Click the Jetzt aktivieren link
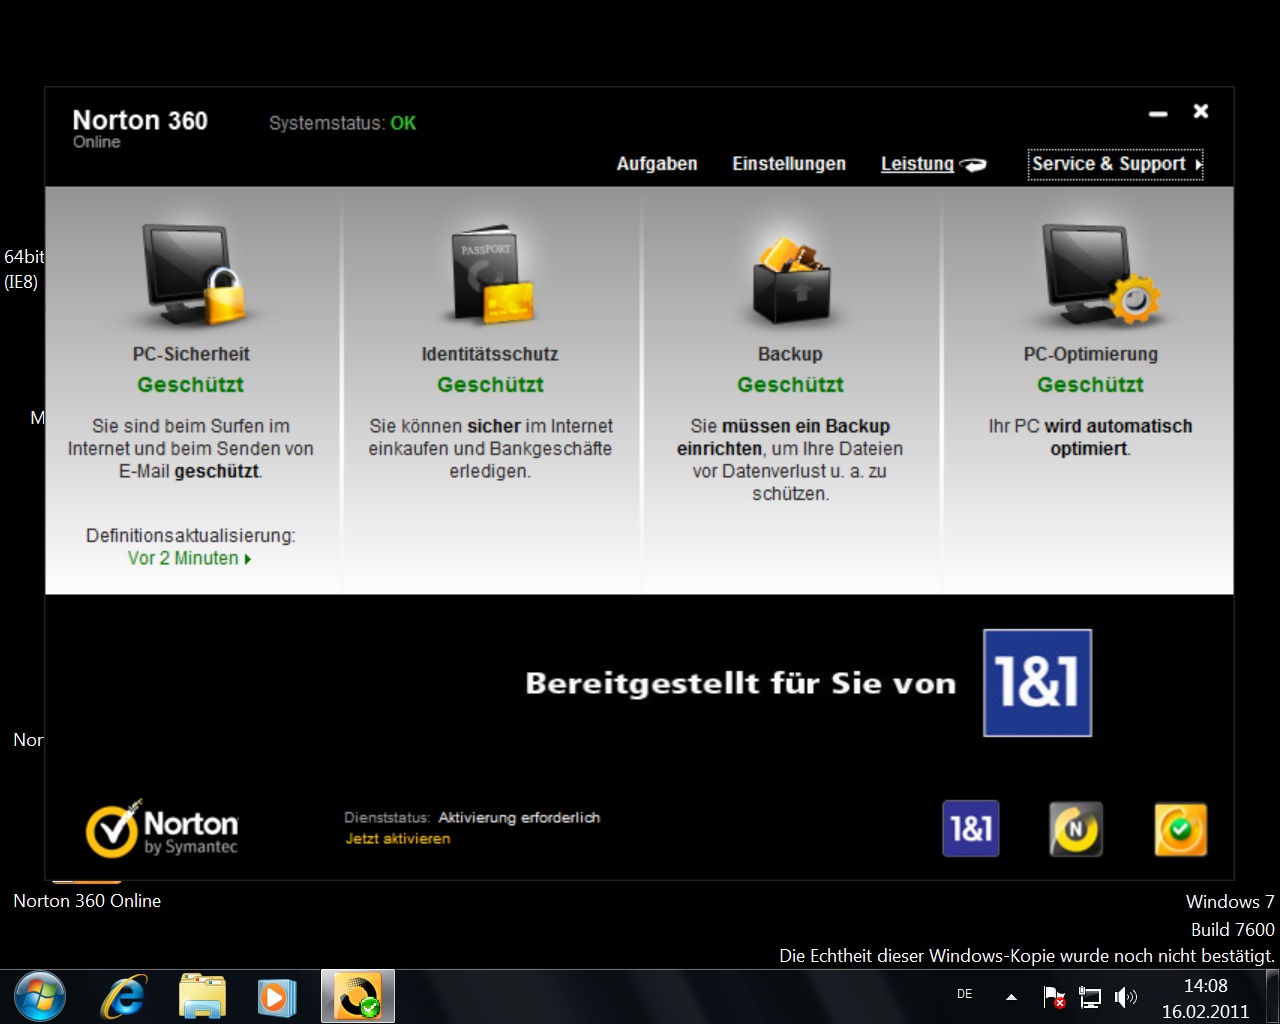The image size is (1280, 1024). 398,839
